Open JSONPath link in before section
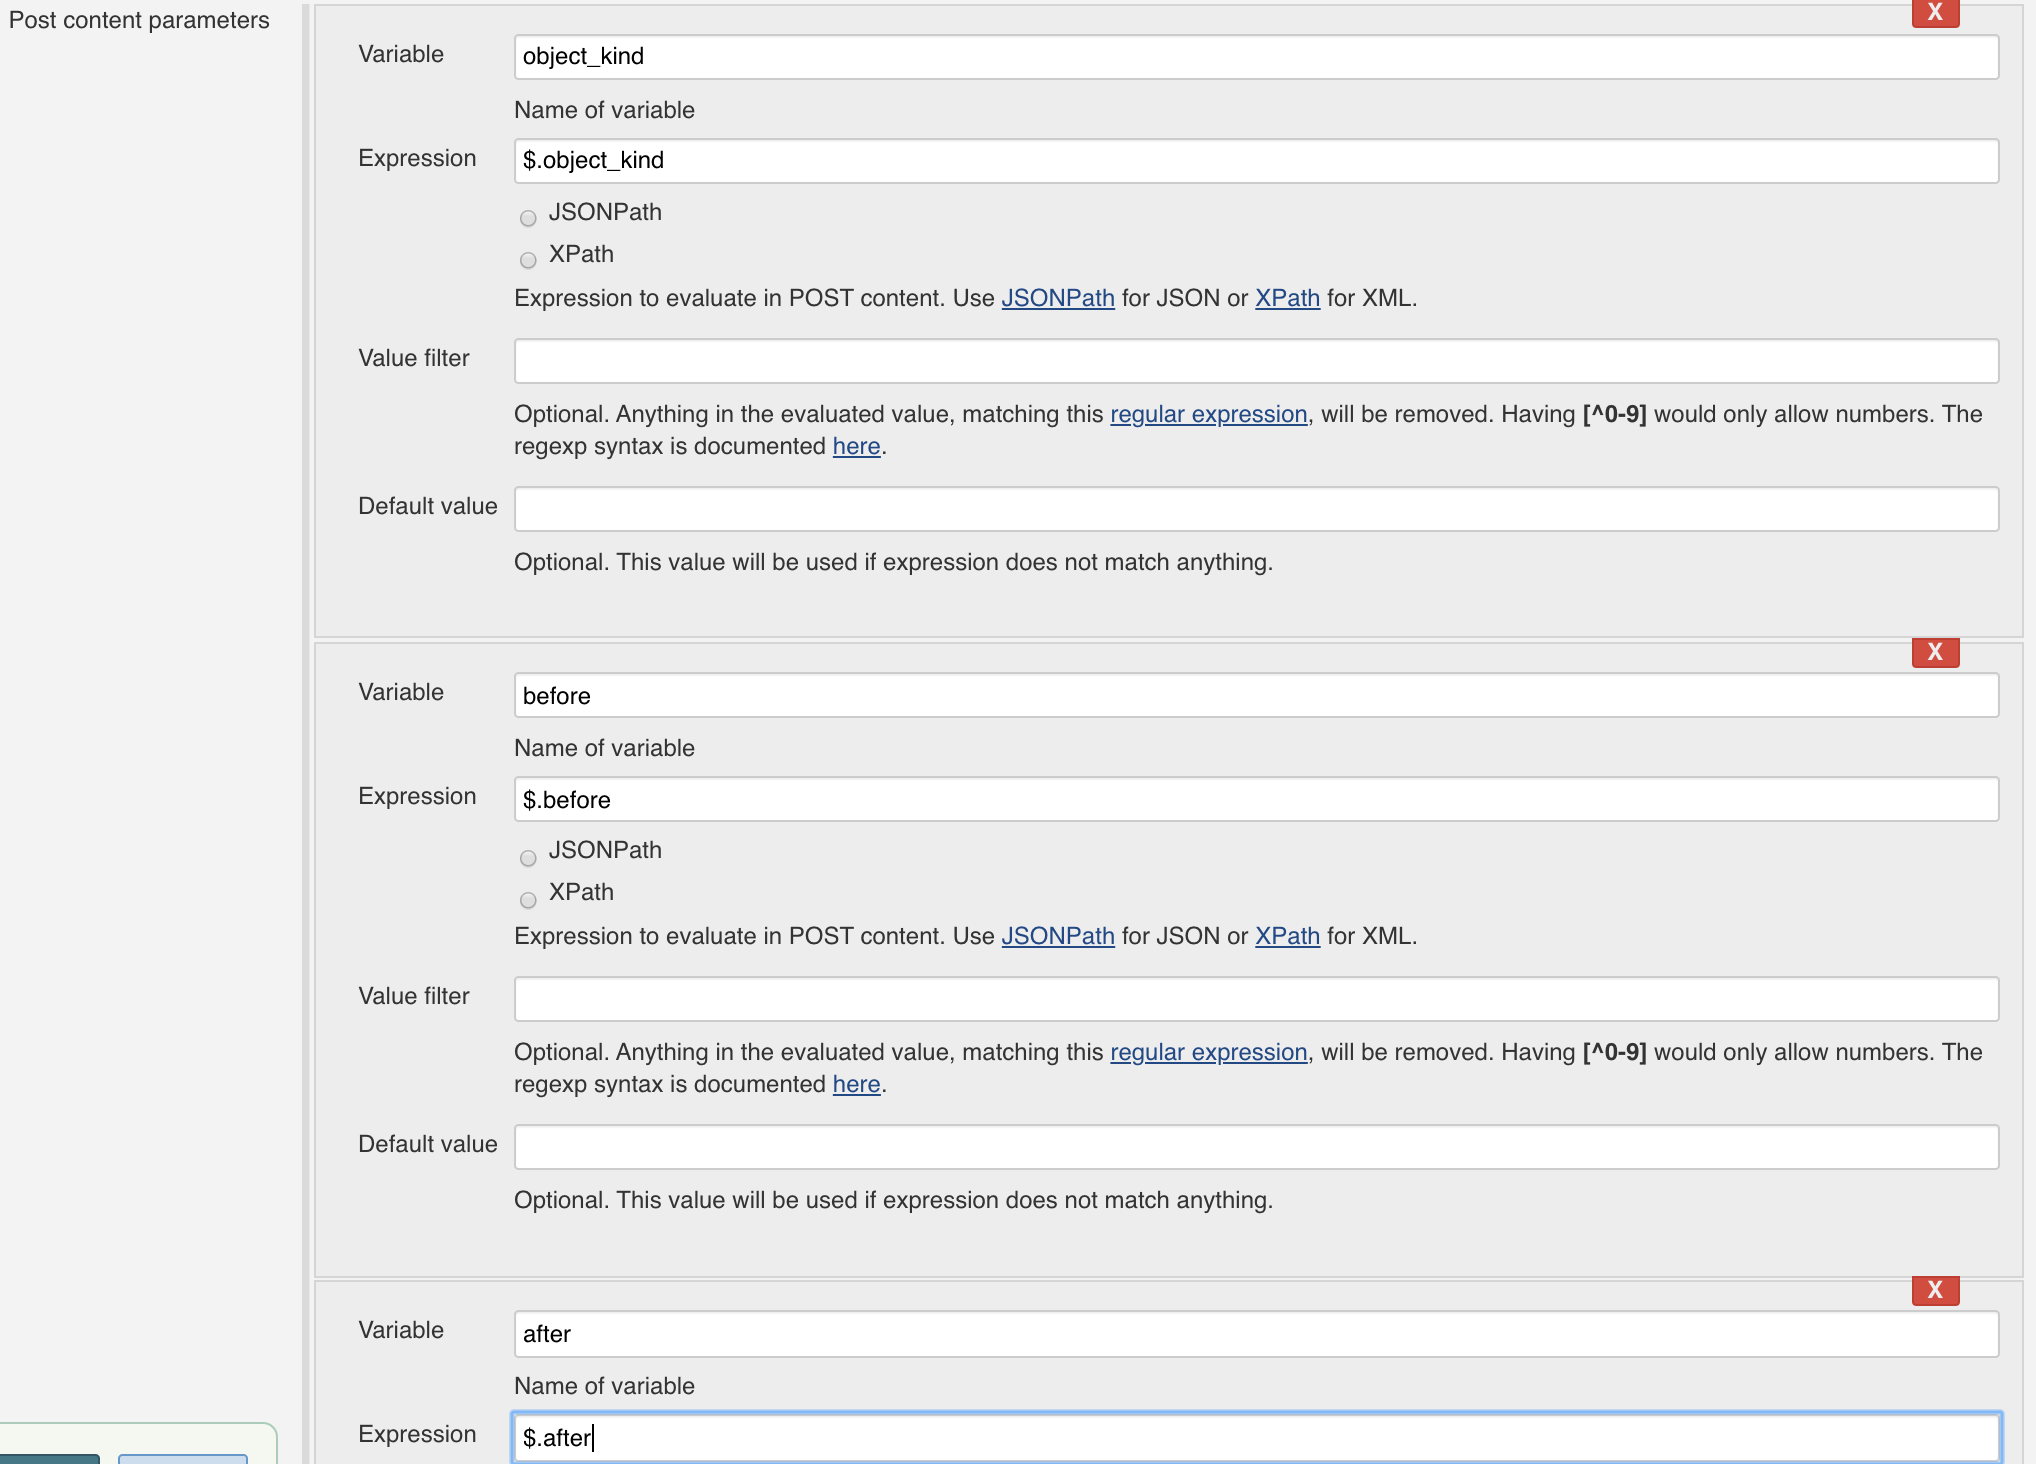This screenshot has width=2036, height=1464. (1058, 936)
